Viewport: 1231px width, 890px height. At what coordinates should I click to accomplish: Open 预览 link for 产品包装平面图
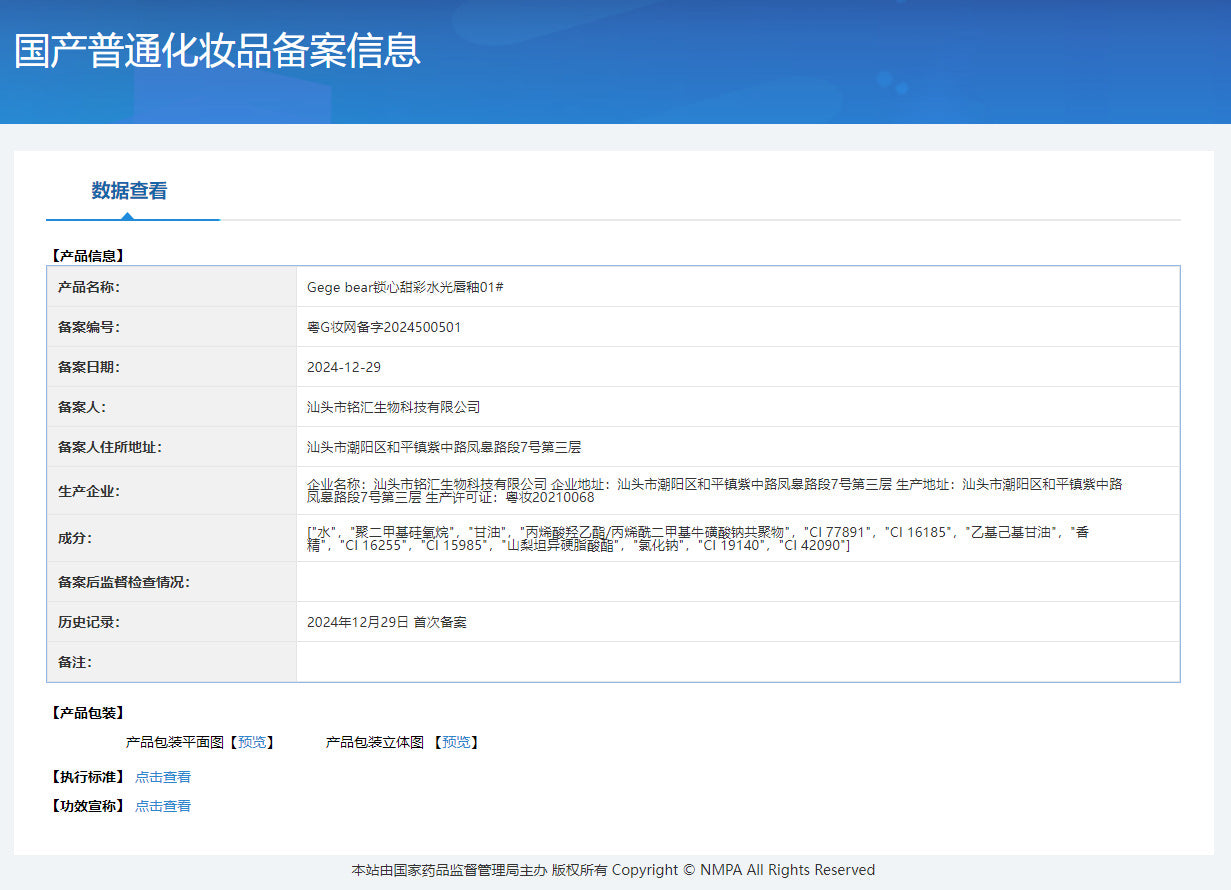[252, 742]
